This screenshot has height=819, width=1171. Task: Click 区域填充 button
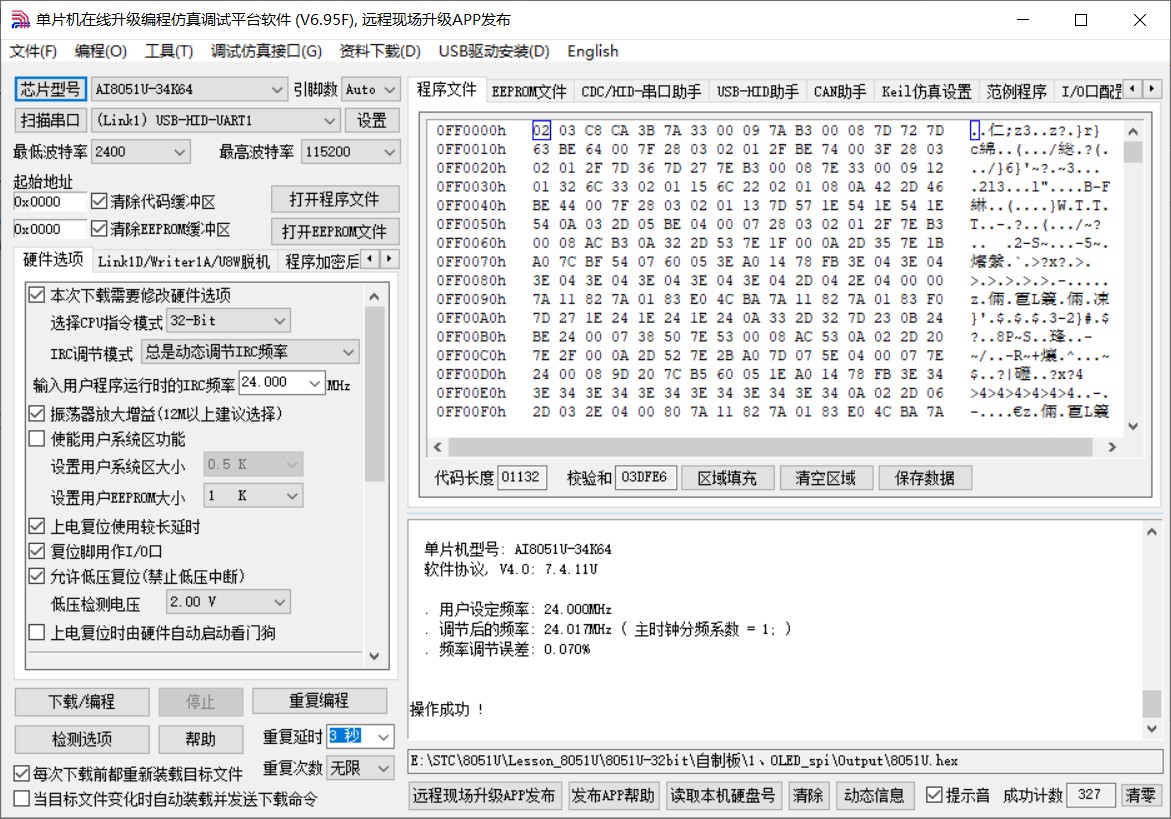(x=727, y=478)
